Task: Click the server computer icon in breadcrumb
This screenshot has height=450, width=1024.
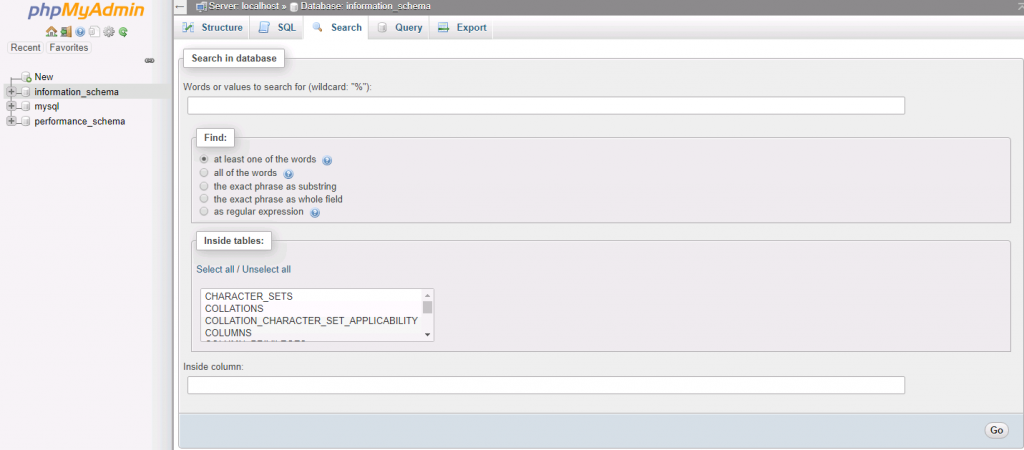Action: 202,7
